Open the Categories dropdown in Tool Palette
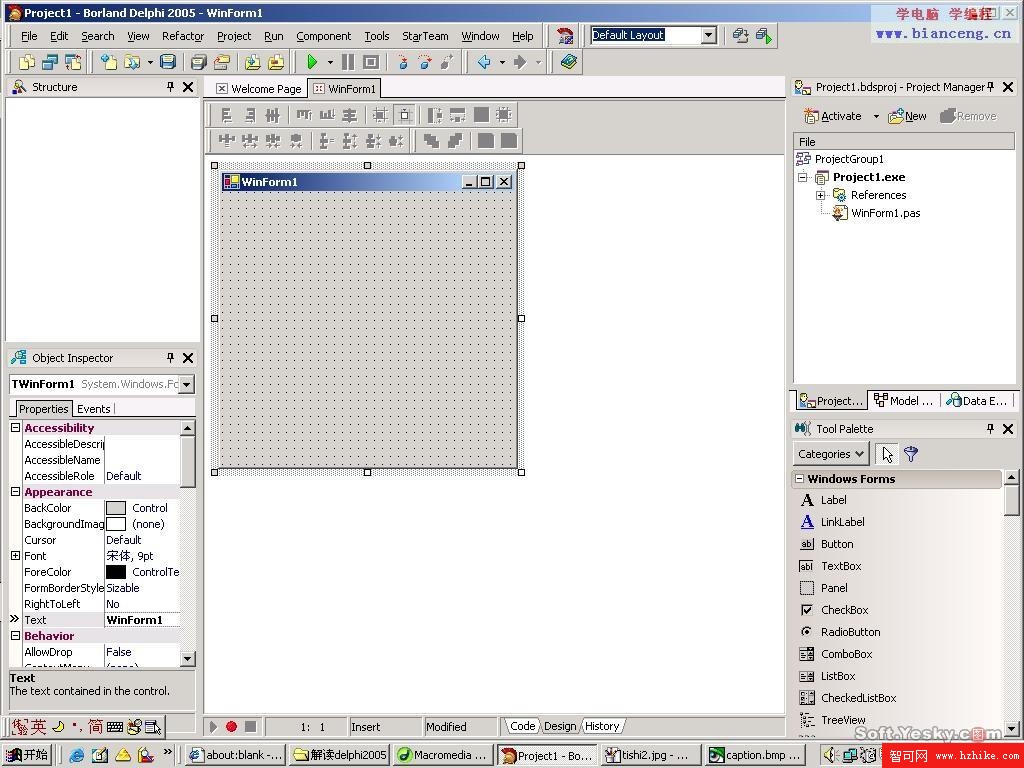The image size is (1024, 768). pos(831,454)
